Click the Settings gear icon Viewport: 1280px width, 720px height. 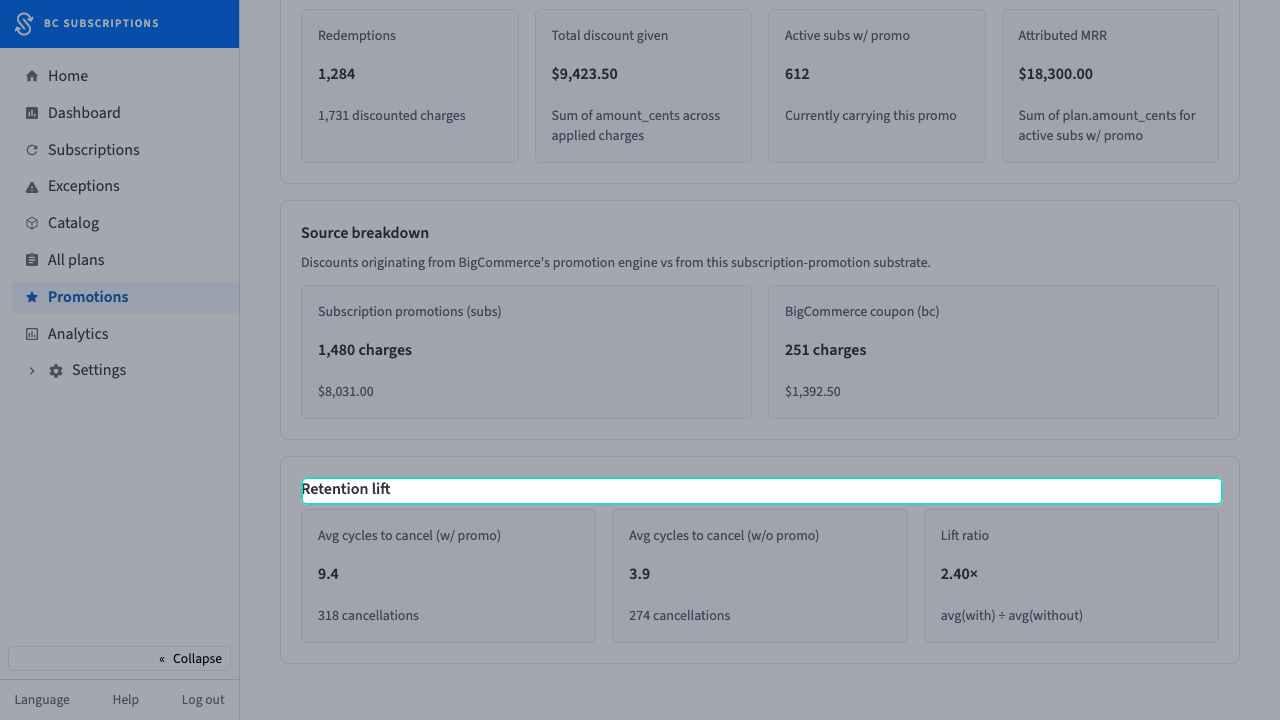pos(56,371)
